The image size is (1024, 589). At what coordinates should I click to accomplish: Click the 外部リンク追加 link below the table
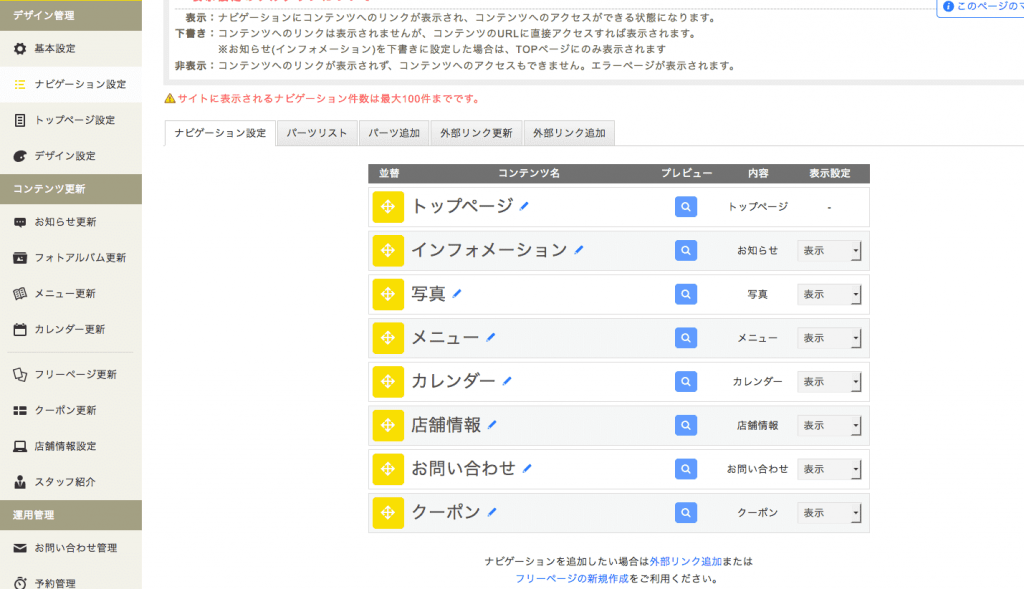(685, 561)
